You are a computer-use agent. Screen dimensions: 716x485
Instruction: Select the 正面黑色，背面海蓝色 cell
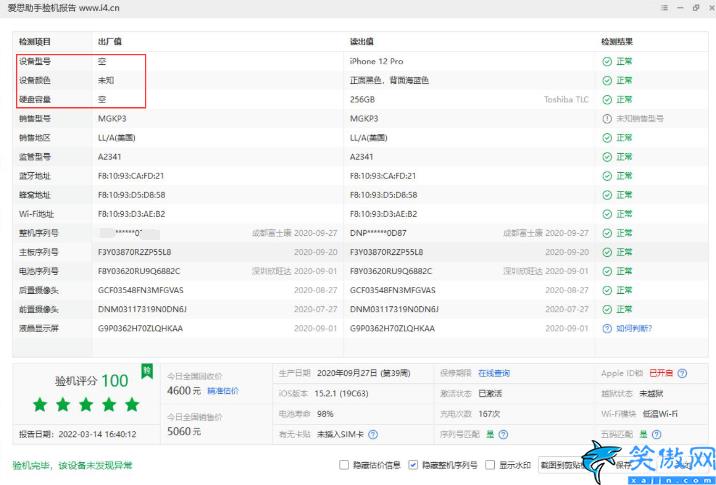click(389, 80)
